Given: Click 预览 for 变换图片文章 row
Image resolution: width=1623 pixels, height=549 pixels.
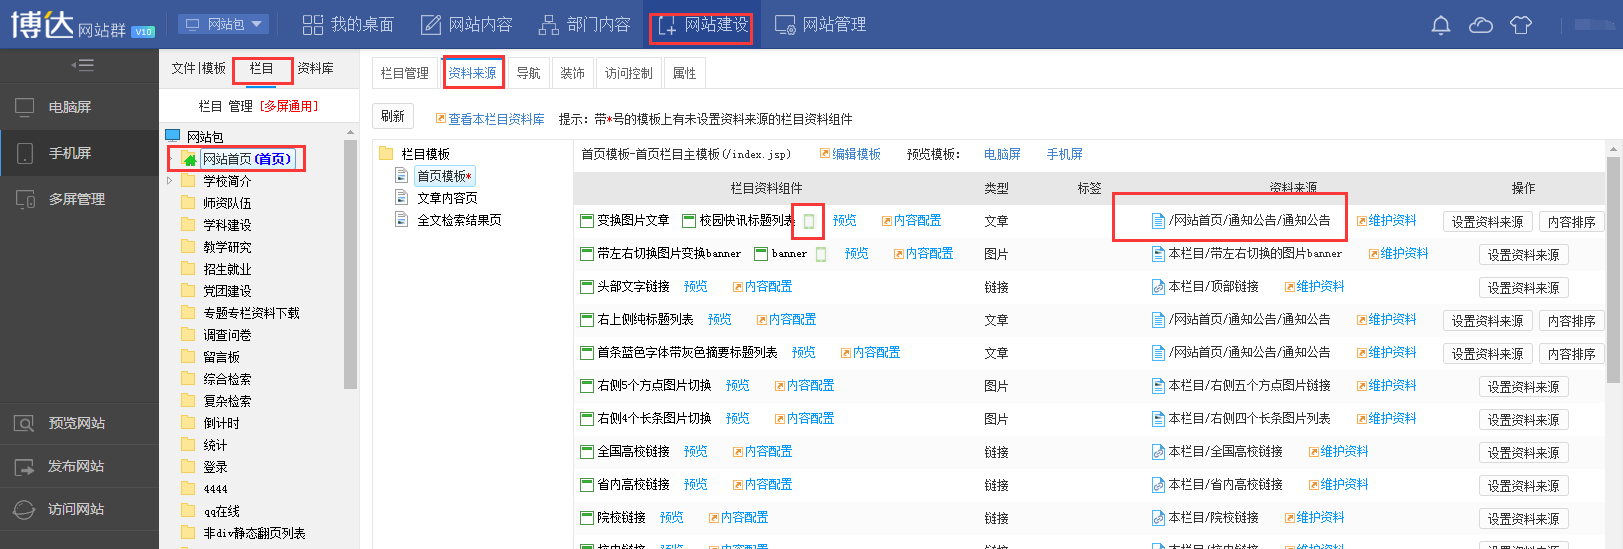Looking at the screenshot, I should click(x=845, y=220).
